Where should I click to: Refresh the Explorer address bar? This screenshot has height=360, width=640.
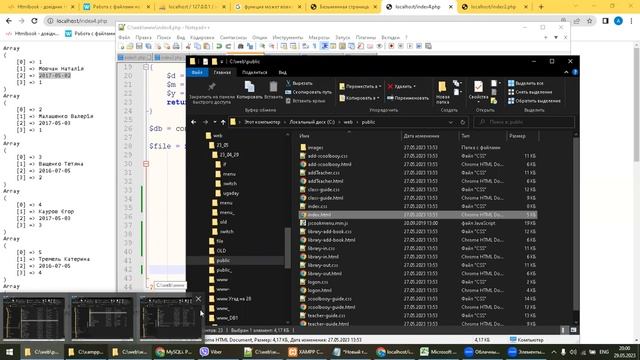(462, 122)
